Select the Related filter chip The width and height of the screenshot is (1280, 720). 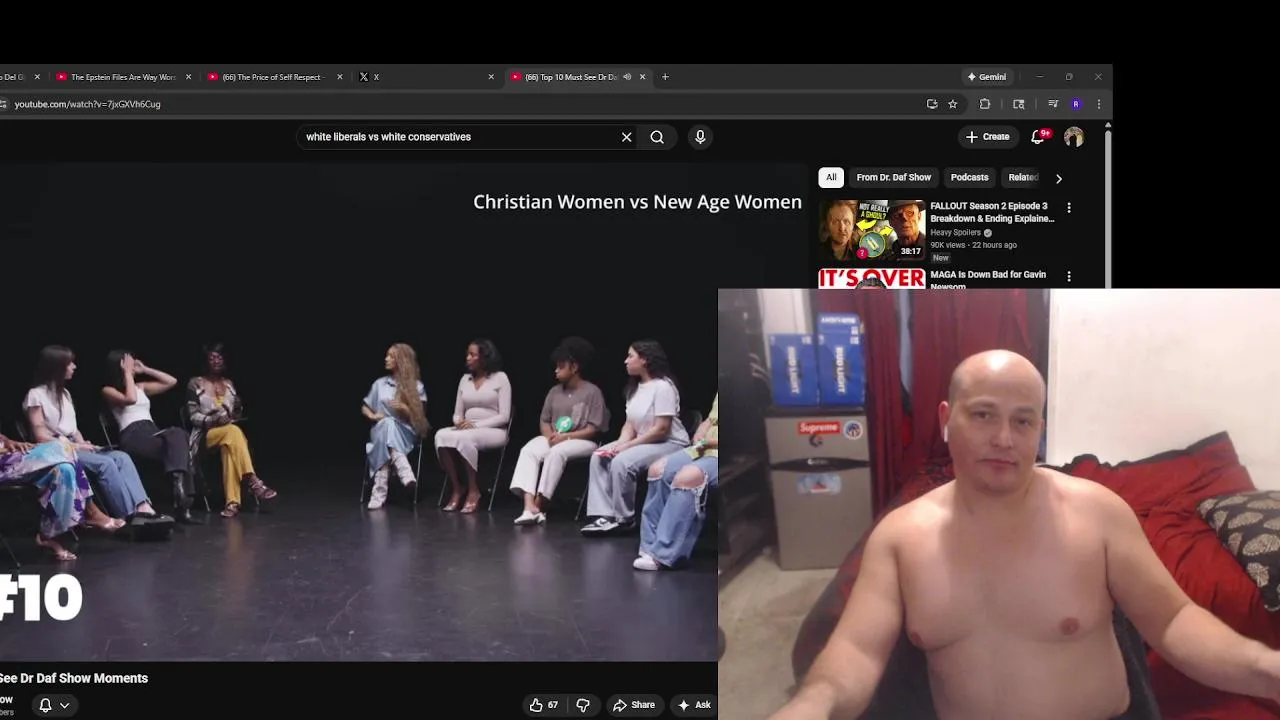coord(1023,177)
